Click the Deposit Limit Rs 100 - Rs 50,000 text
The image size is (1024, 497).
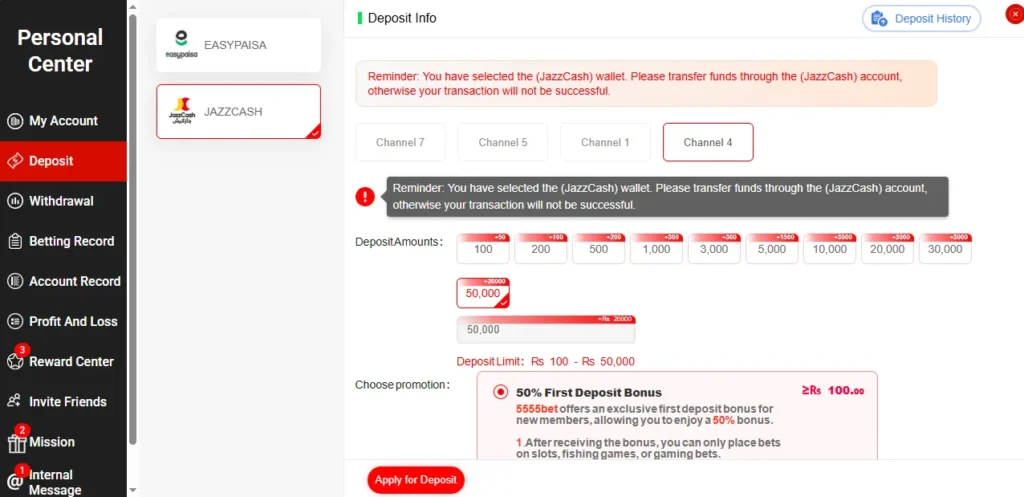click(545, 361)
